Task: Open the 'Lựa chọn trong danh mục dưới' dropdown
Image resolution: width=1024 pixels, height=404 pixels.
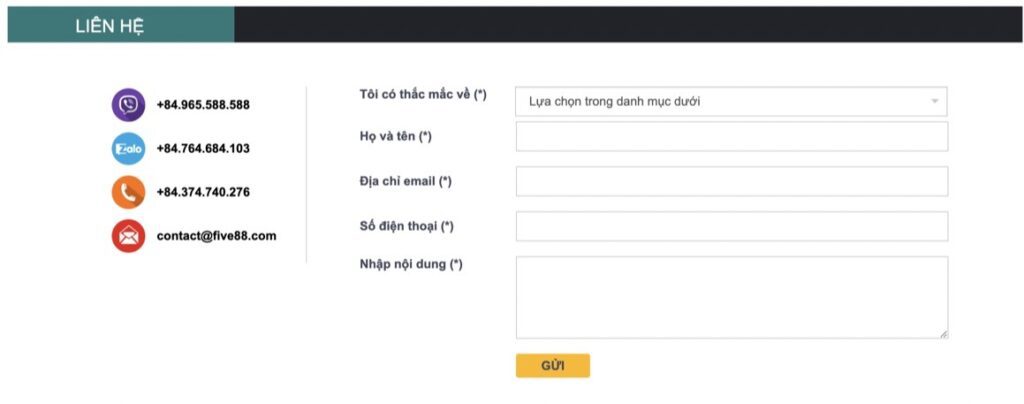Action: pyautogui.click(x=731, y=101)
